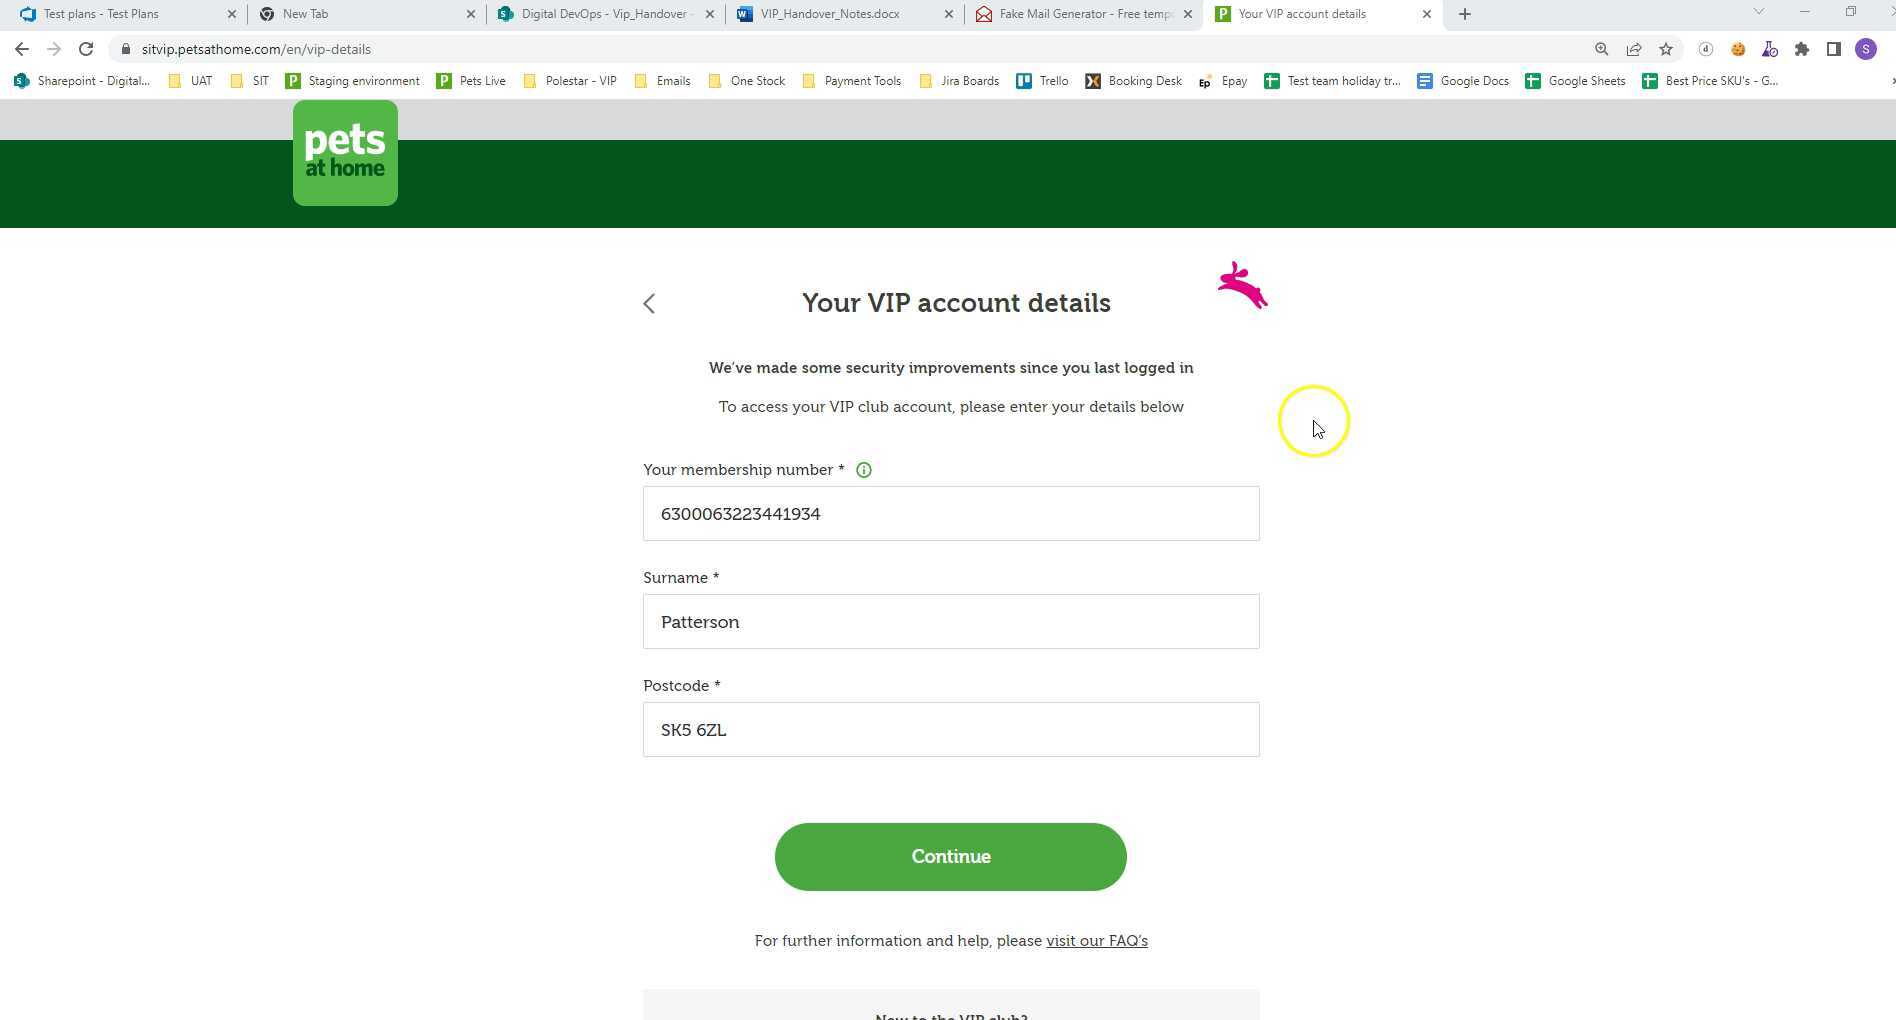
Task: Click the info icon beside membership number
Action: point(863,470)
